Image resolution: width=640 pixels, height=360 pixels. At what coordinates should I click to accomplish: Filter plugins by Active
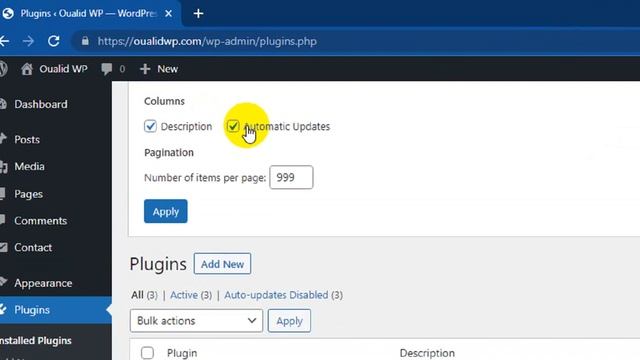pos(184,295)
